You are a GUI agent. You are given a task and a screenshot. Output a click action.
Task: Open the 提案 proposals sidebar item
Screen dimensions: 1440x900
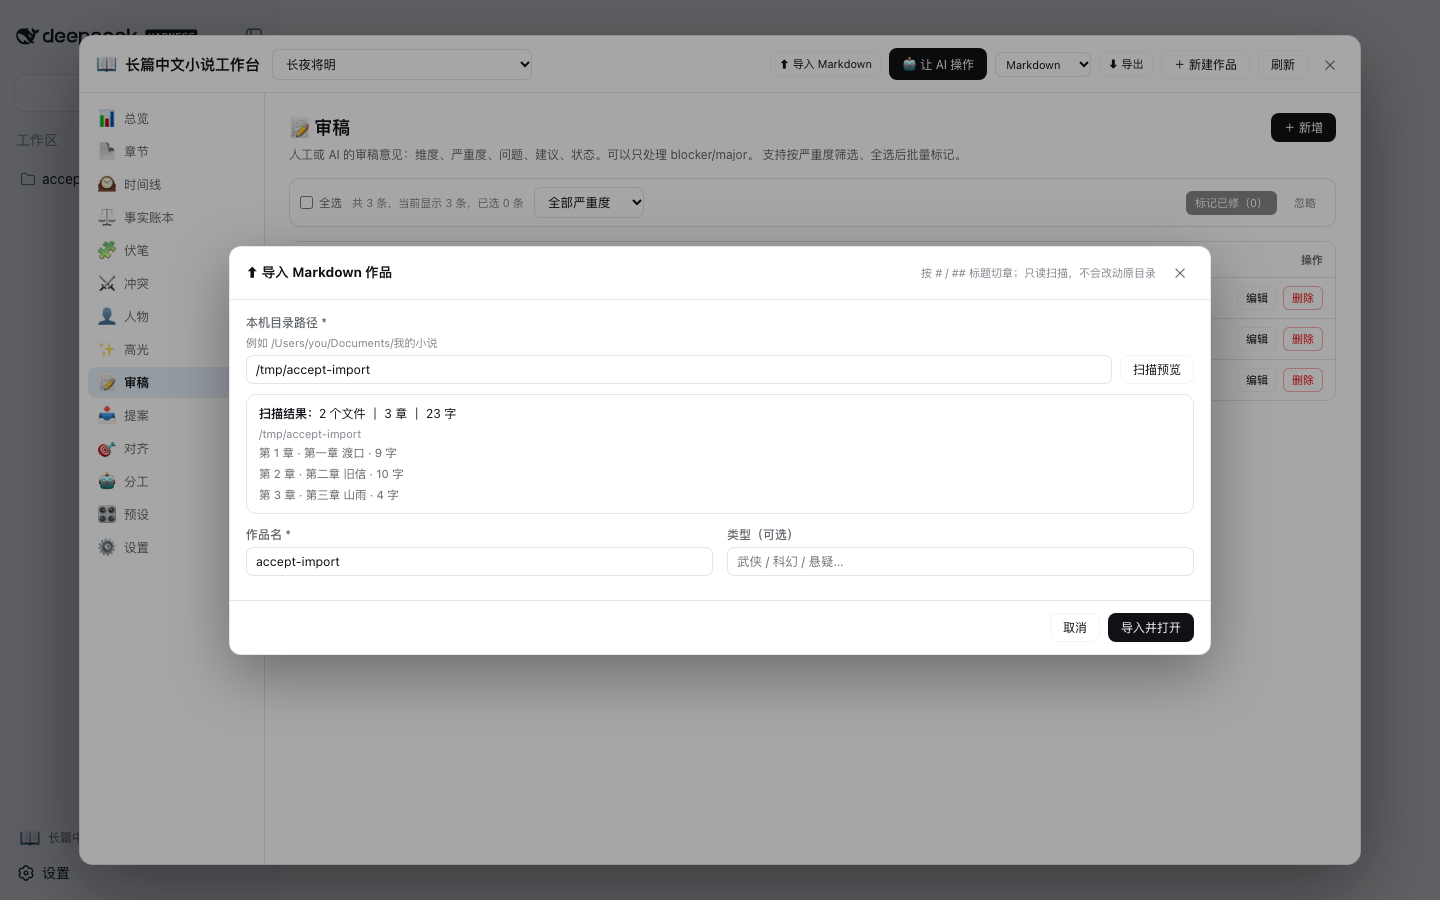(160, 415)
